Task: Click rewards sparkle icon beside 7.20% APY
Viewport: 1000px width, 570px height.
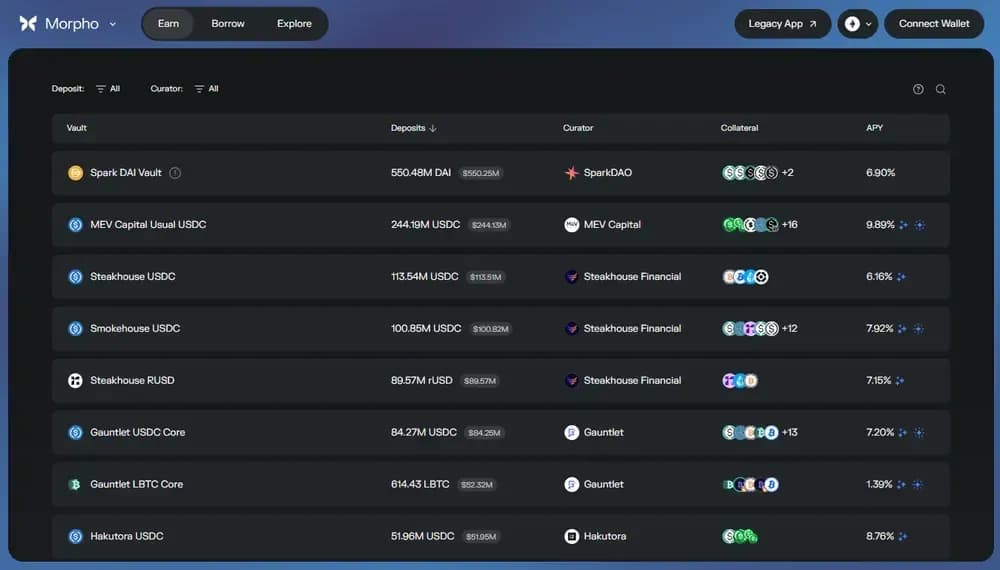Action: pos(902,433)
